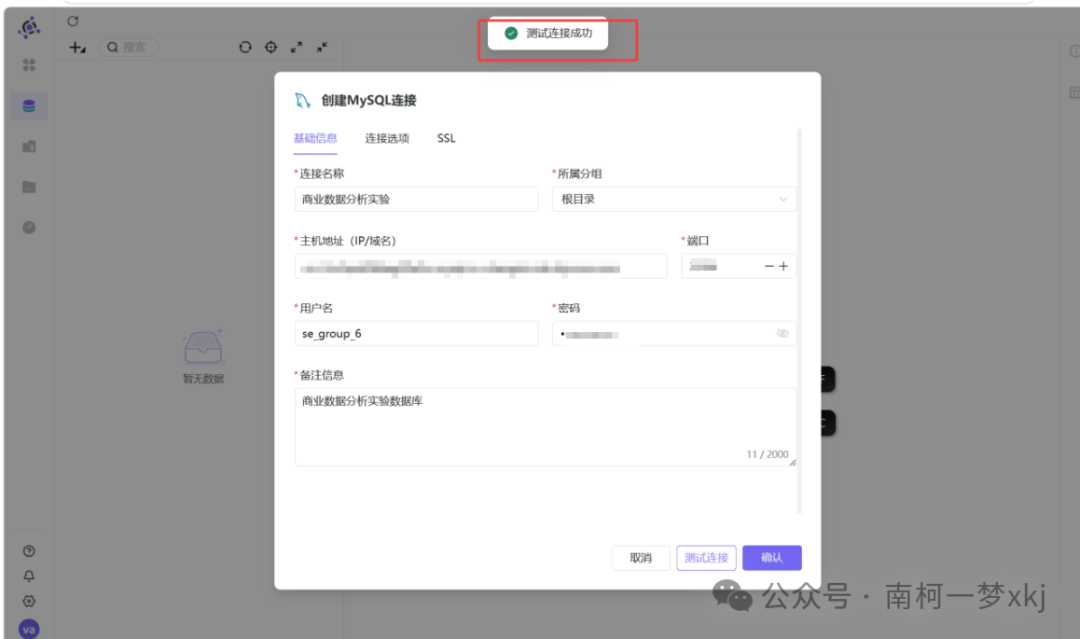Increase port with the plus button
The image size is (1080, 639).
tap(783, 266)
